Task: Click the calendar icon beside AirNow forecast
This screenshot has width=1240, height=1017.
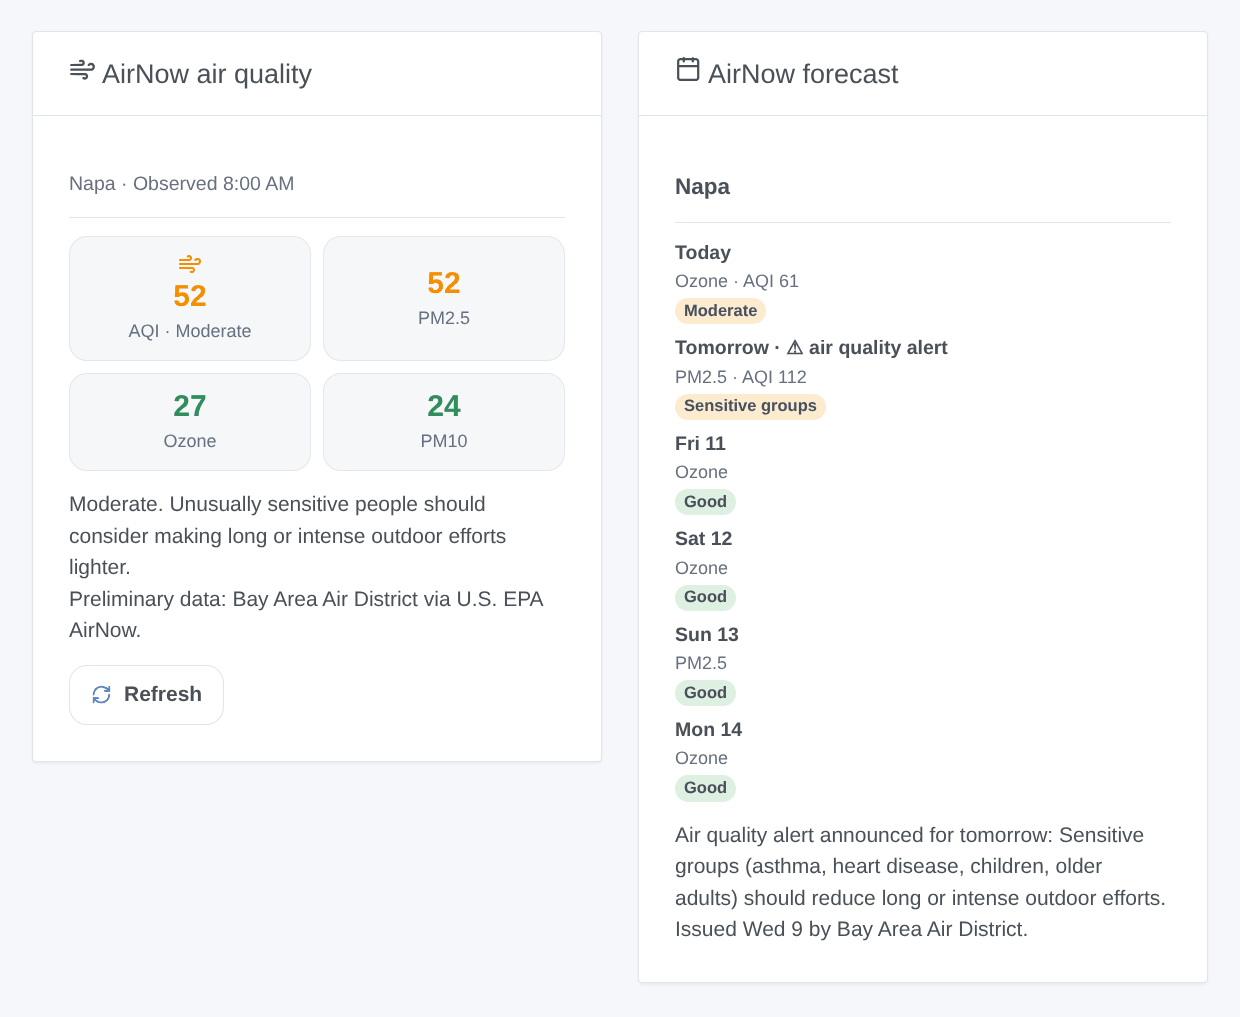Action: [x=688, y=69]
